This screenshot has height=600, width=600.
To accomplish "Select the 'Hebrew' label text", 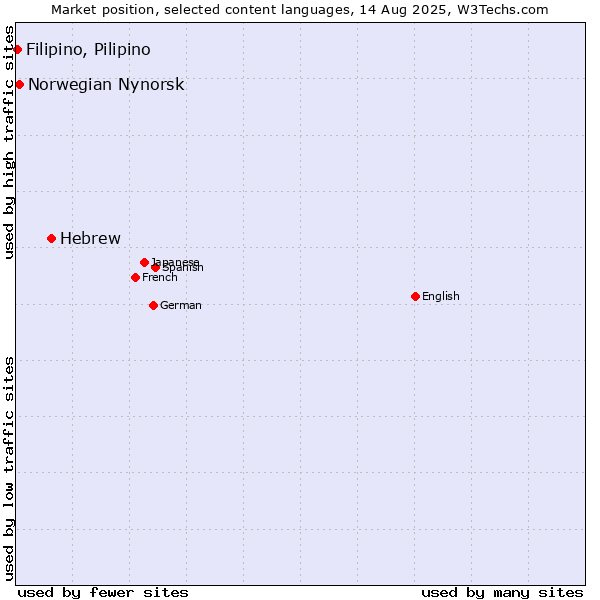I will click(90, 239).
